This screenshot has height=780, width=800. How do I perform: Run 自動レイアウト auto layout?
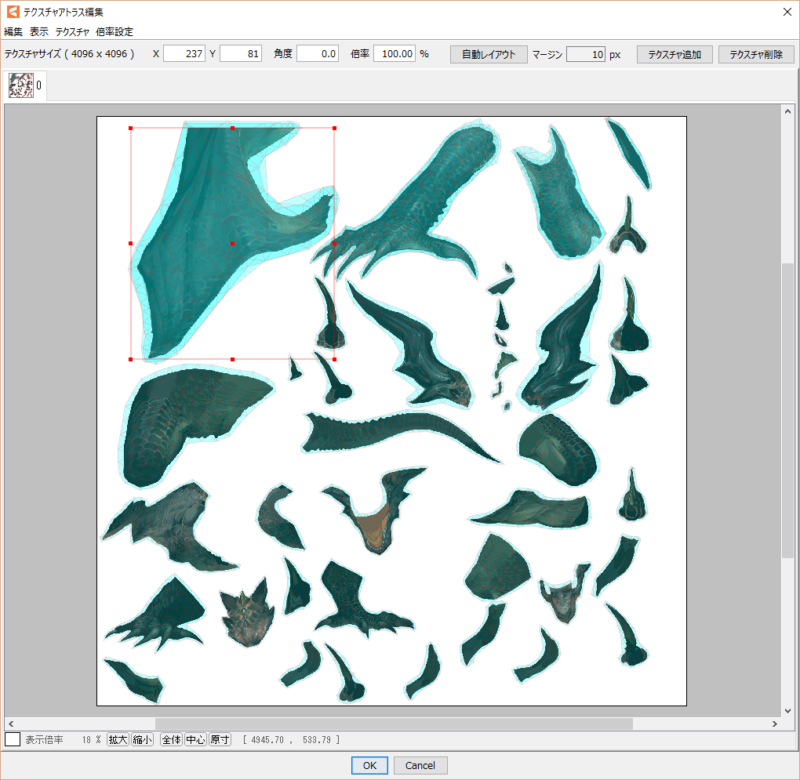coord(489,54)
